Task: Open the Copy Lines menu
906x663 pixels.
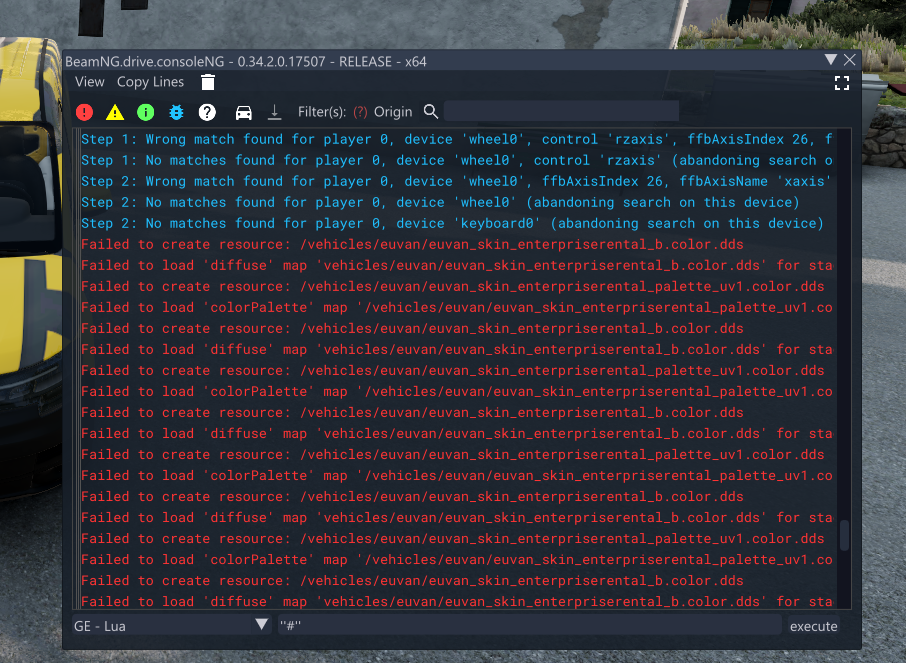Action: point(150,82)
